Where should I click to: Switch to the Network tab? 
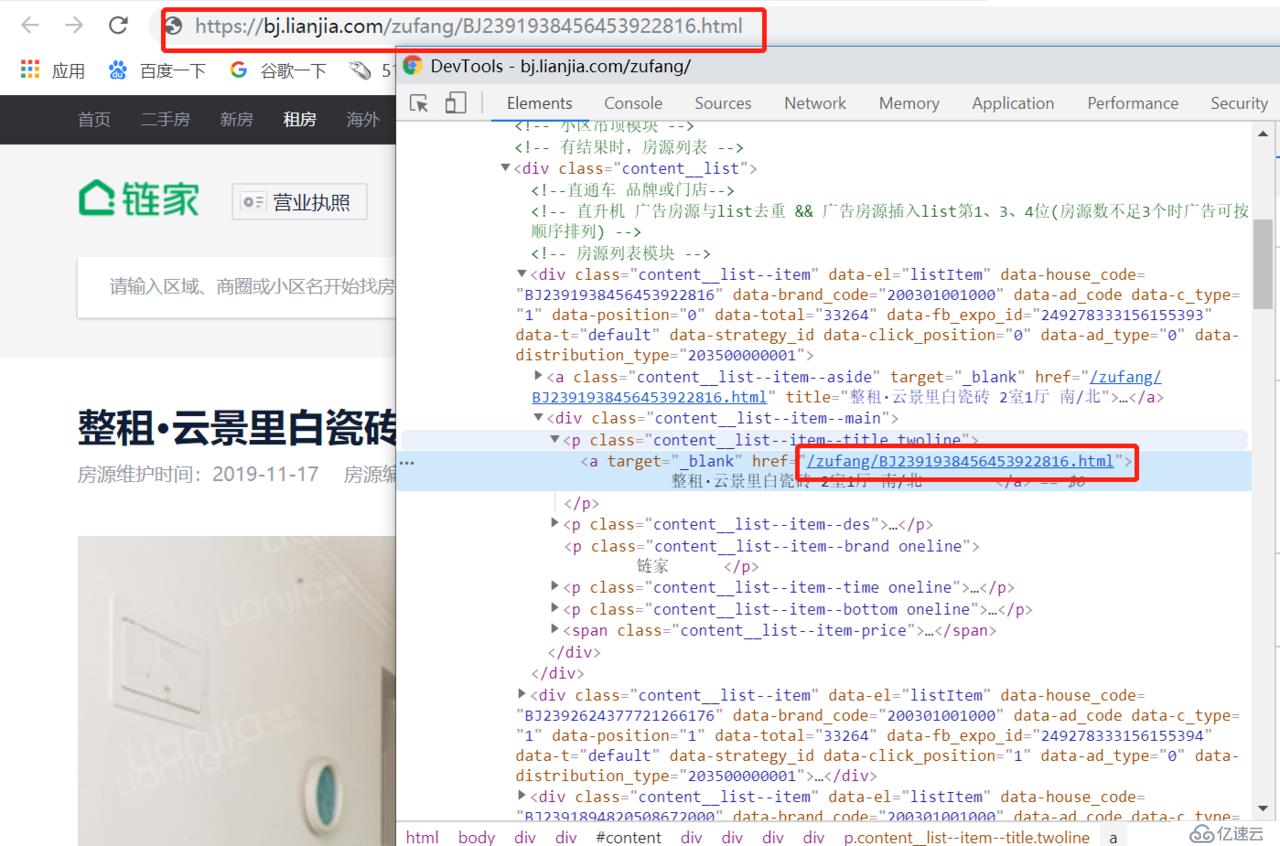815,103
